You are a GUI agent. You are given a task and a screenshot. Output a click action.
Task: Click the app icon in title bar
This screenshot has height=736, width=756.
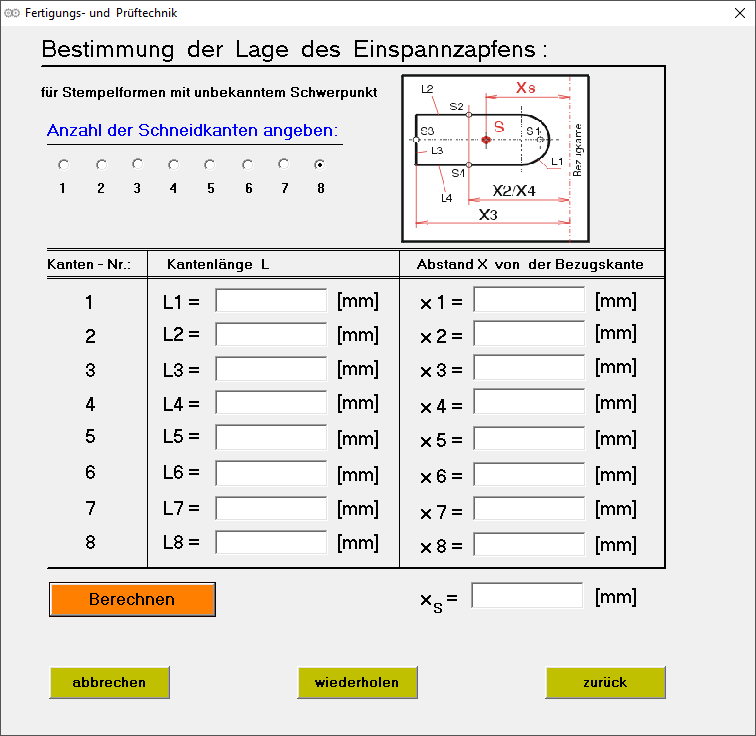[12, 13]
